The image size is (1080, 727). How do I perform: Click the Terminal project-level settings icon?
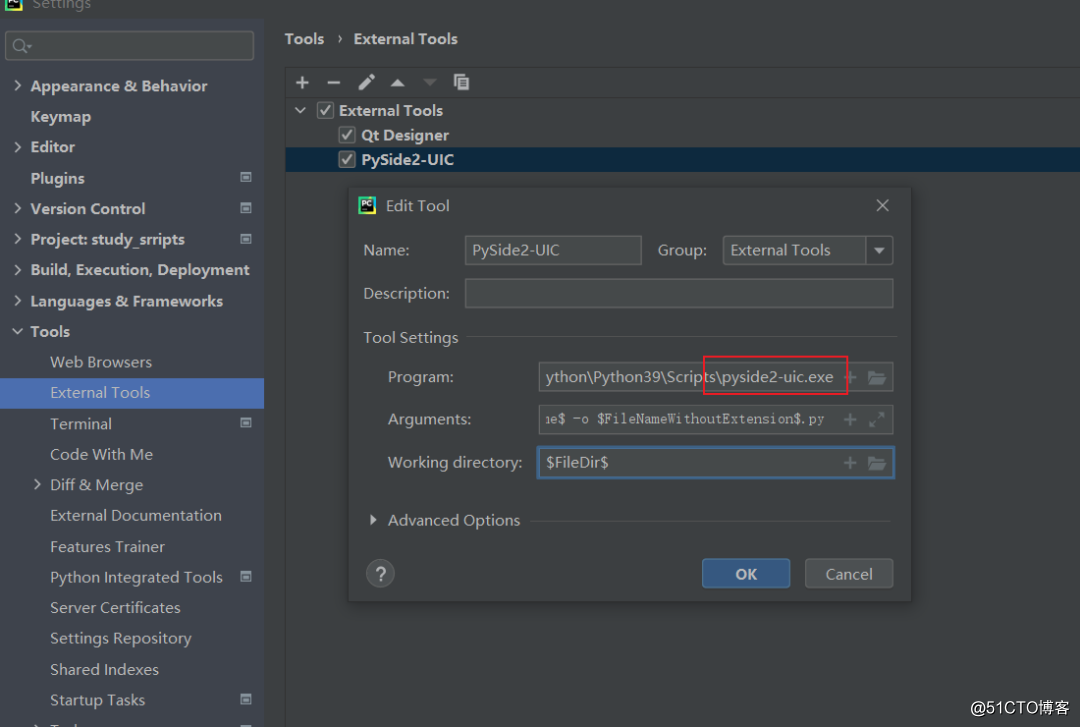[245, 422]
